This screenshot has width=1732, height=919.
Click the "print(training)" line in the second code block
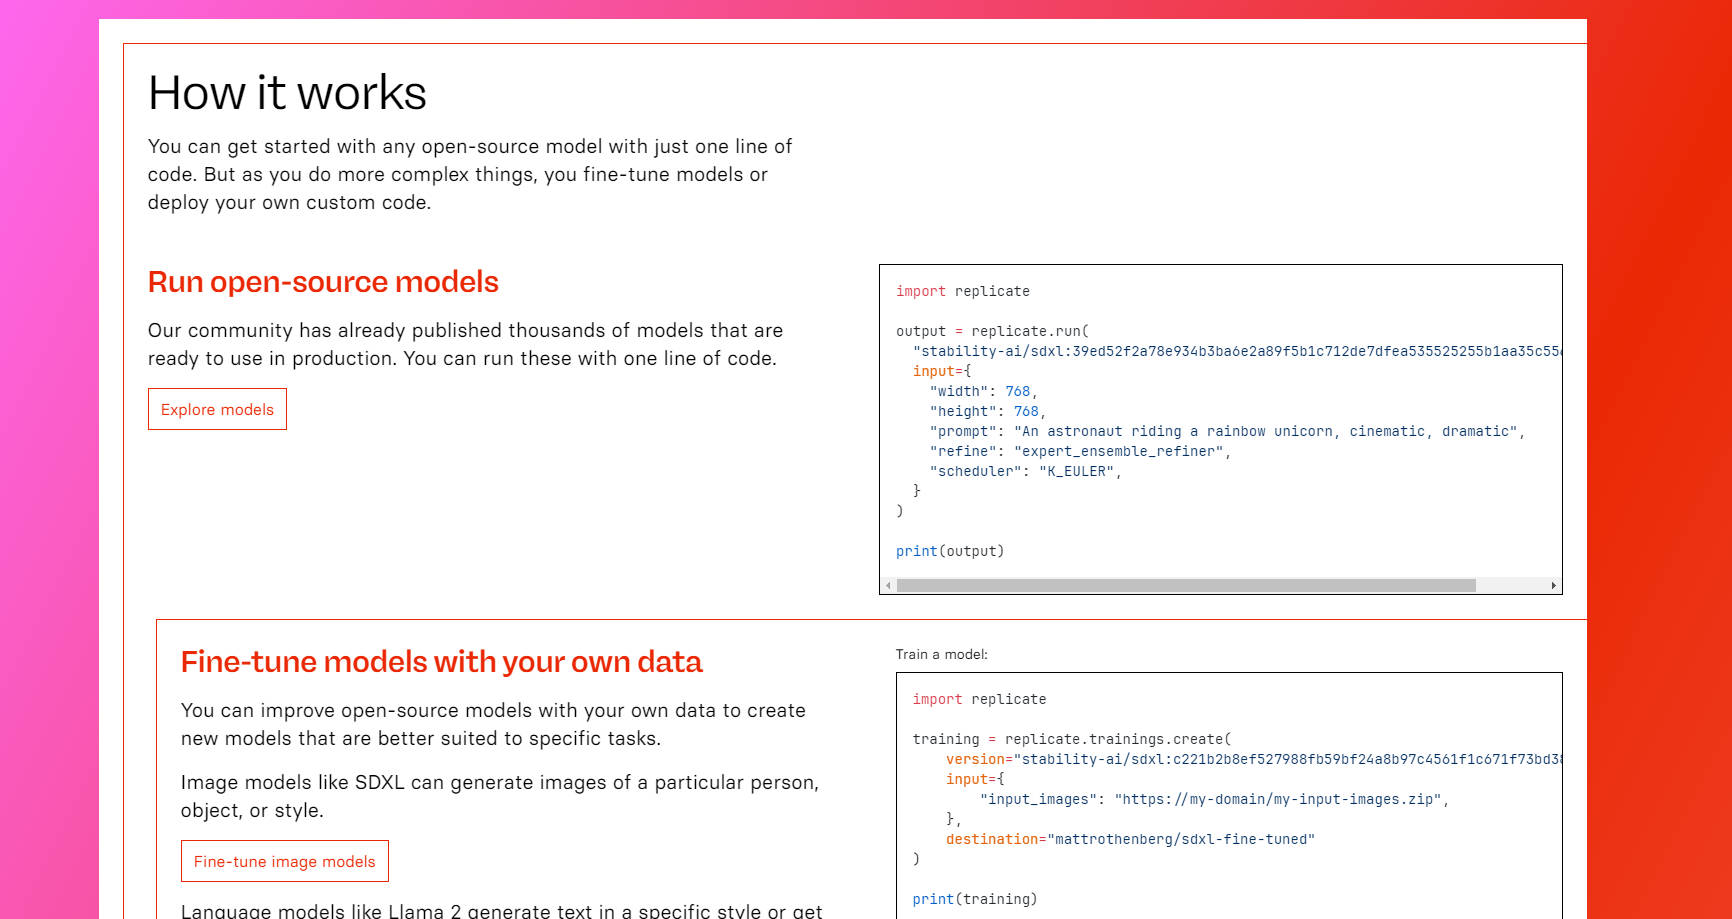[x=974, y=899]
